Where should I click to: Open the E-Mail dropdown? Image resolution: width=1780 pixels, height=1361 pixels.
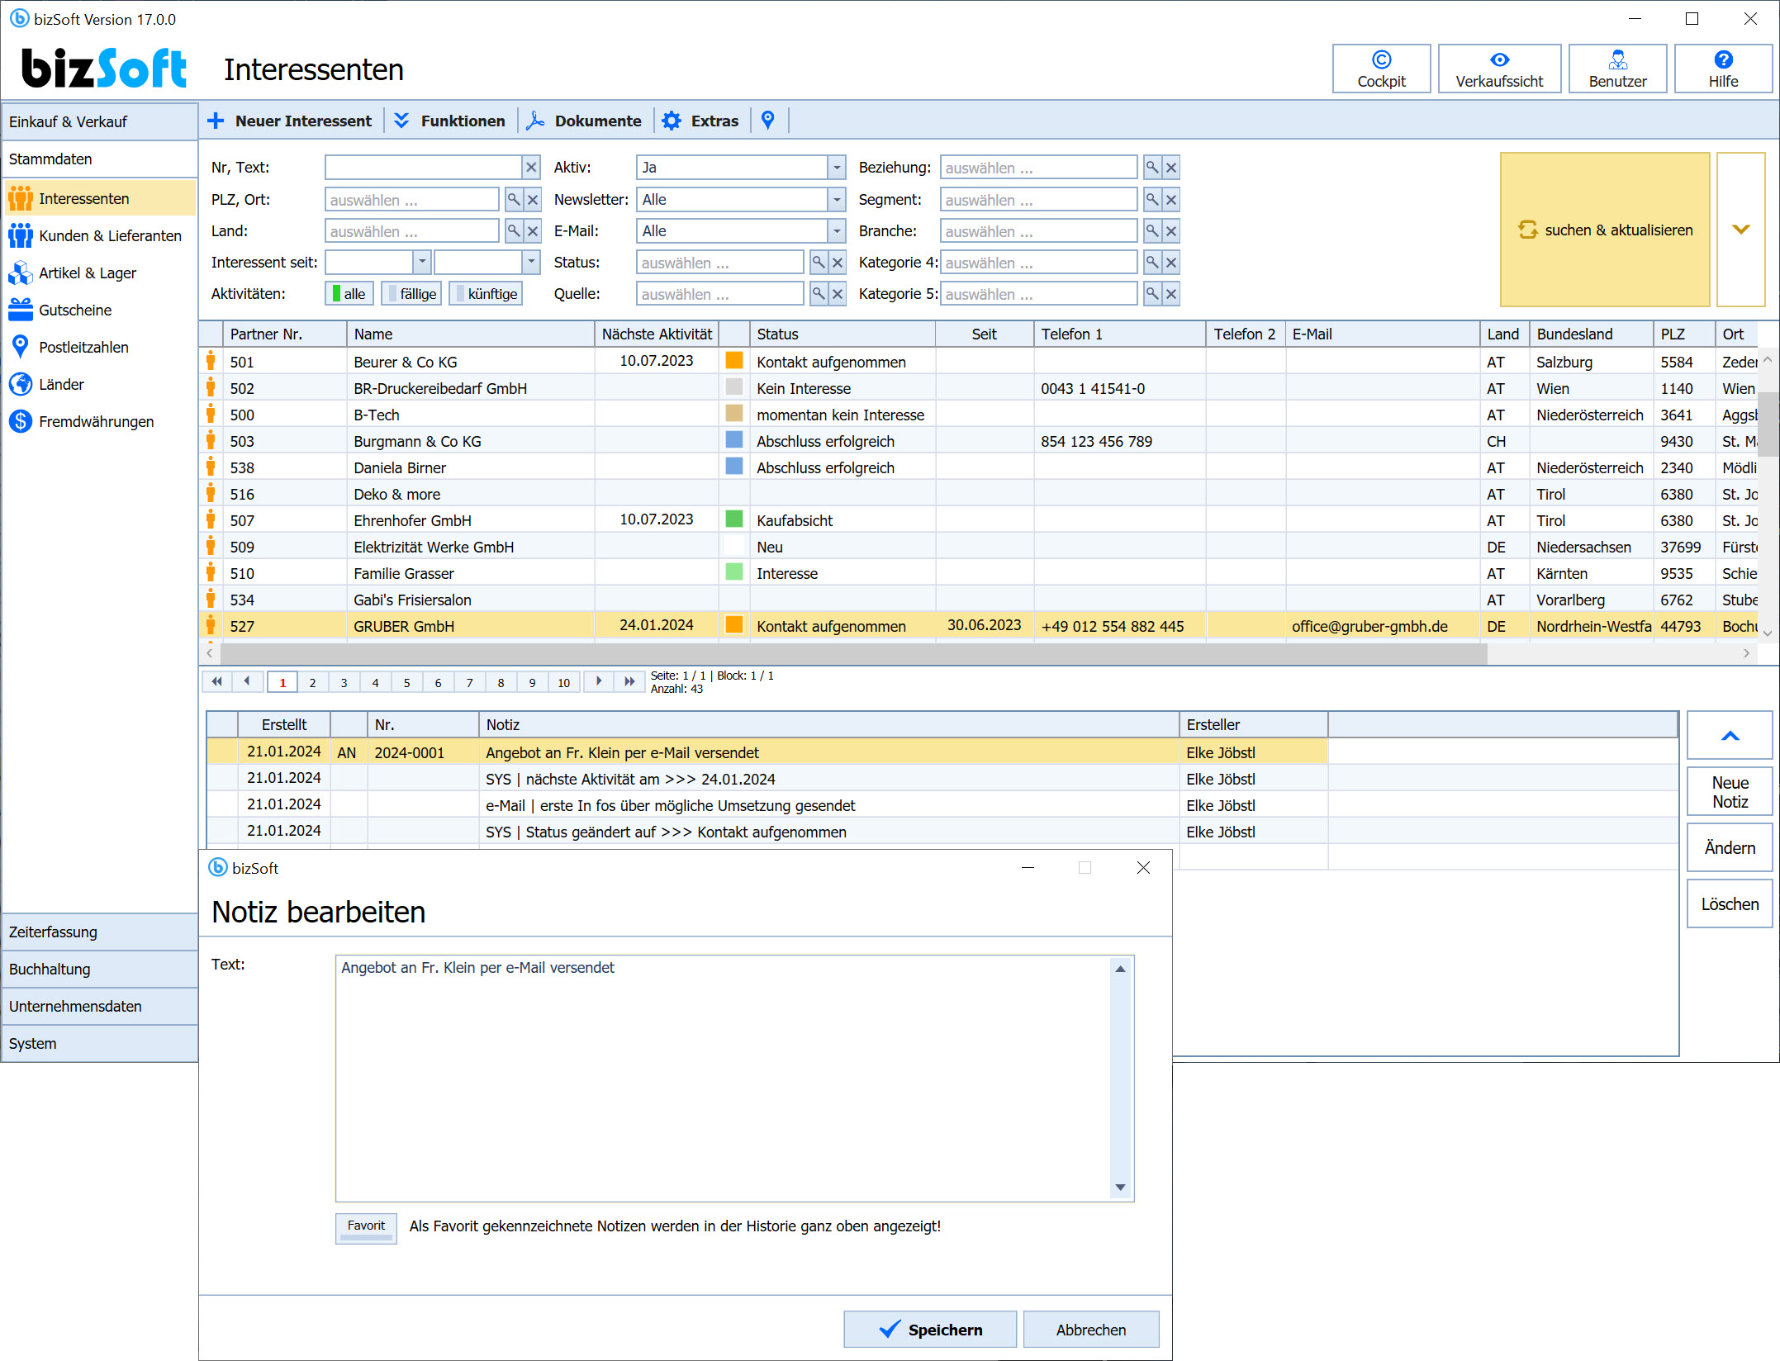[836, 230]
